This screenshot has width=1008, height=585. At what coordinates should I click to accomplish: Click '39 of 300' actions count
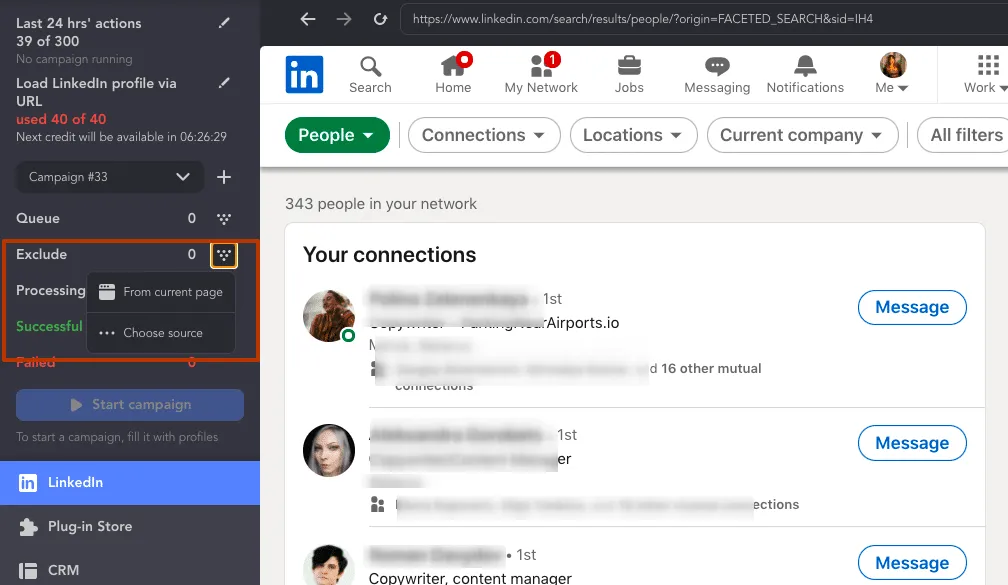click(48, 41)
